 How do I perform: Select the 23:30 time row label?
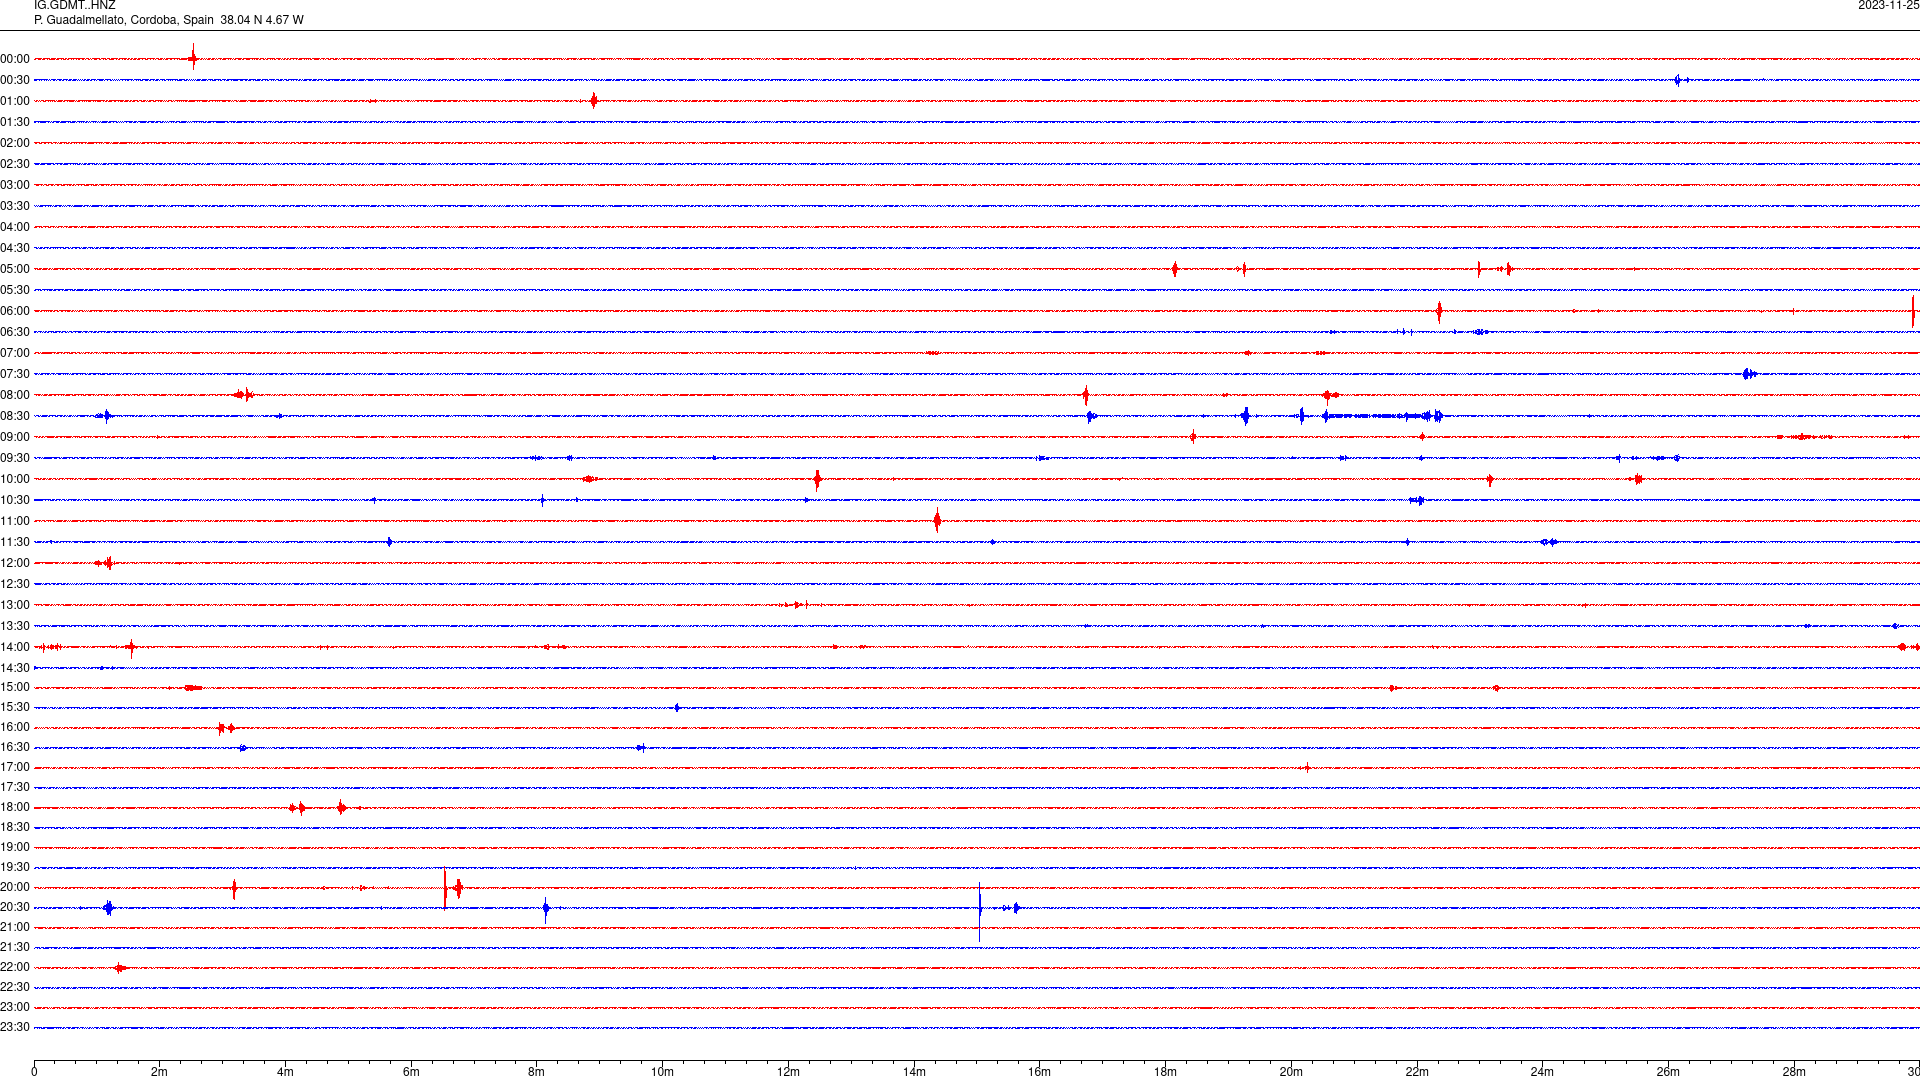(15, 1027)
